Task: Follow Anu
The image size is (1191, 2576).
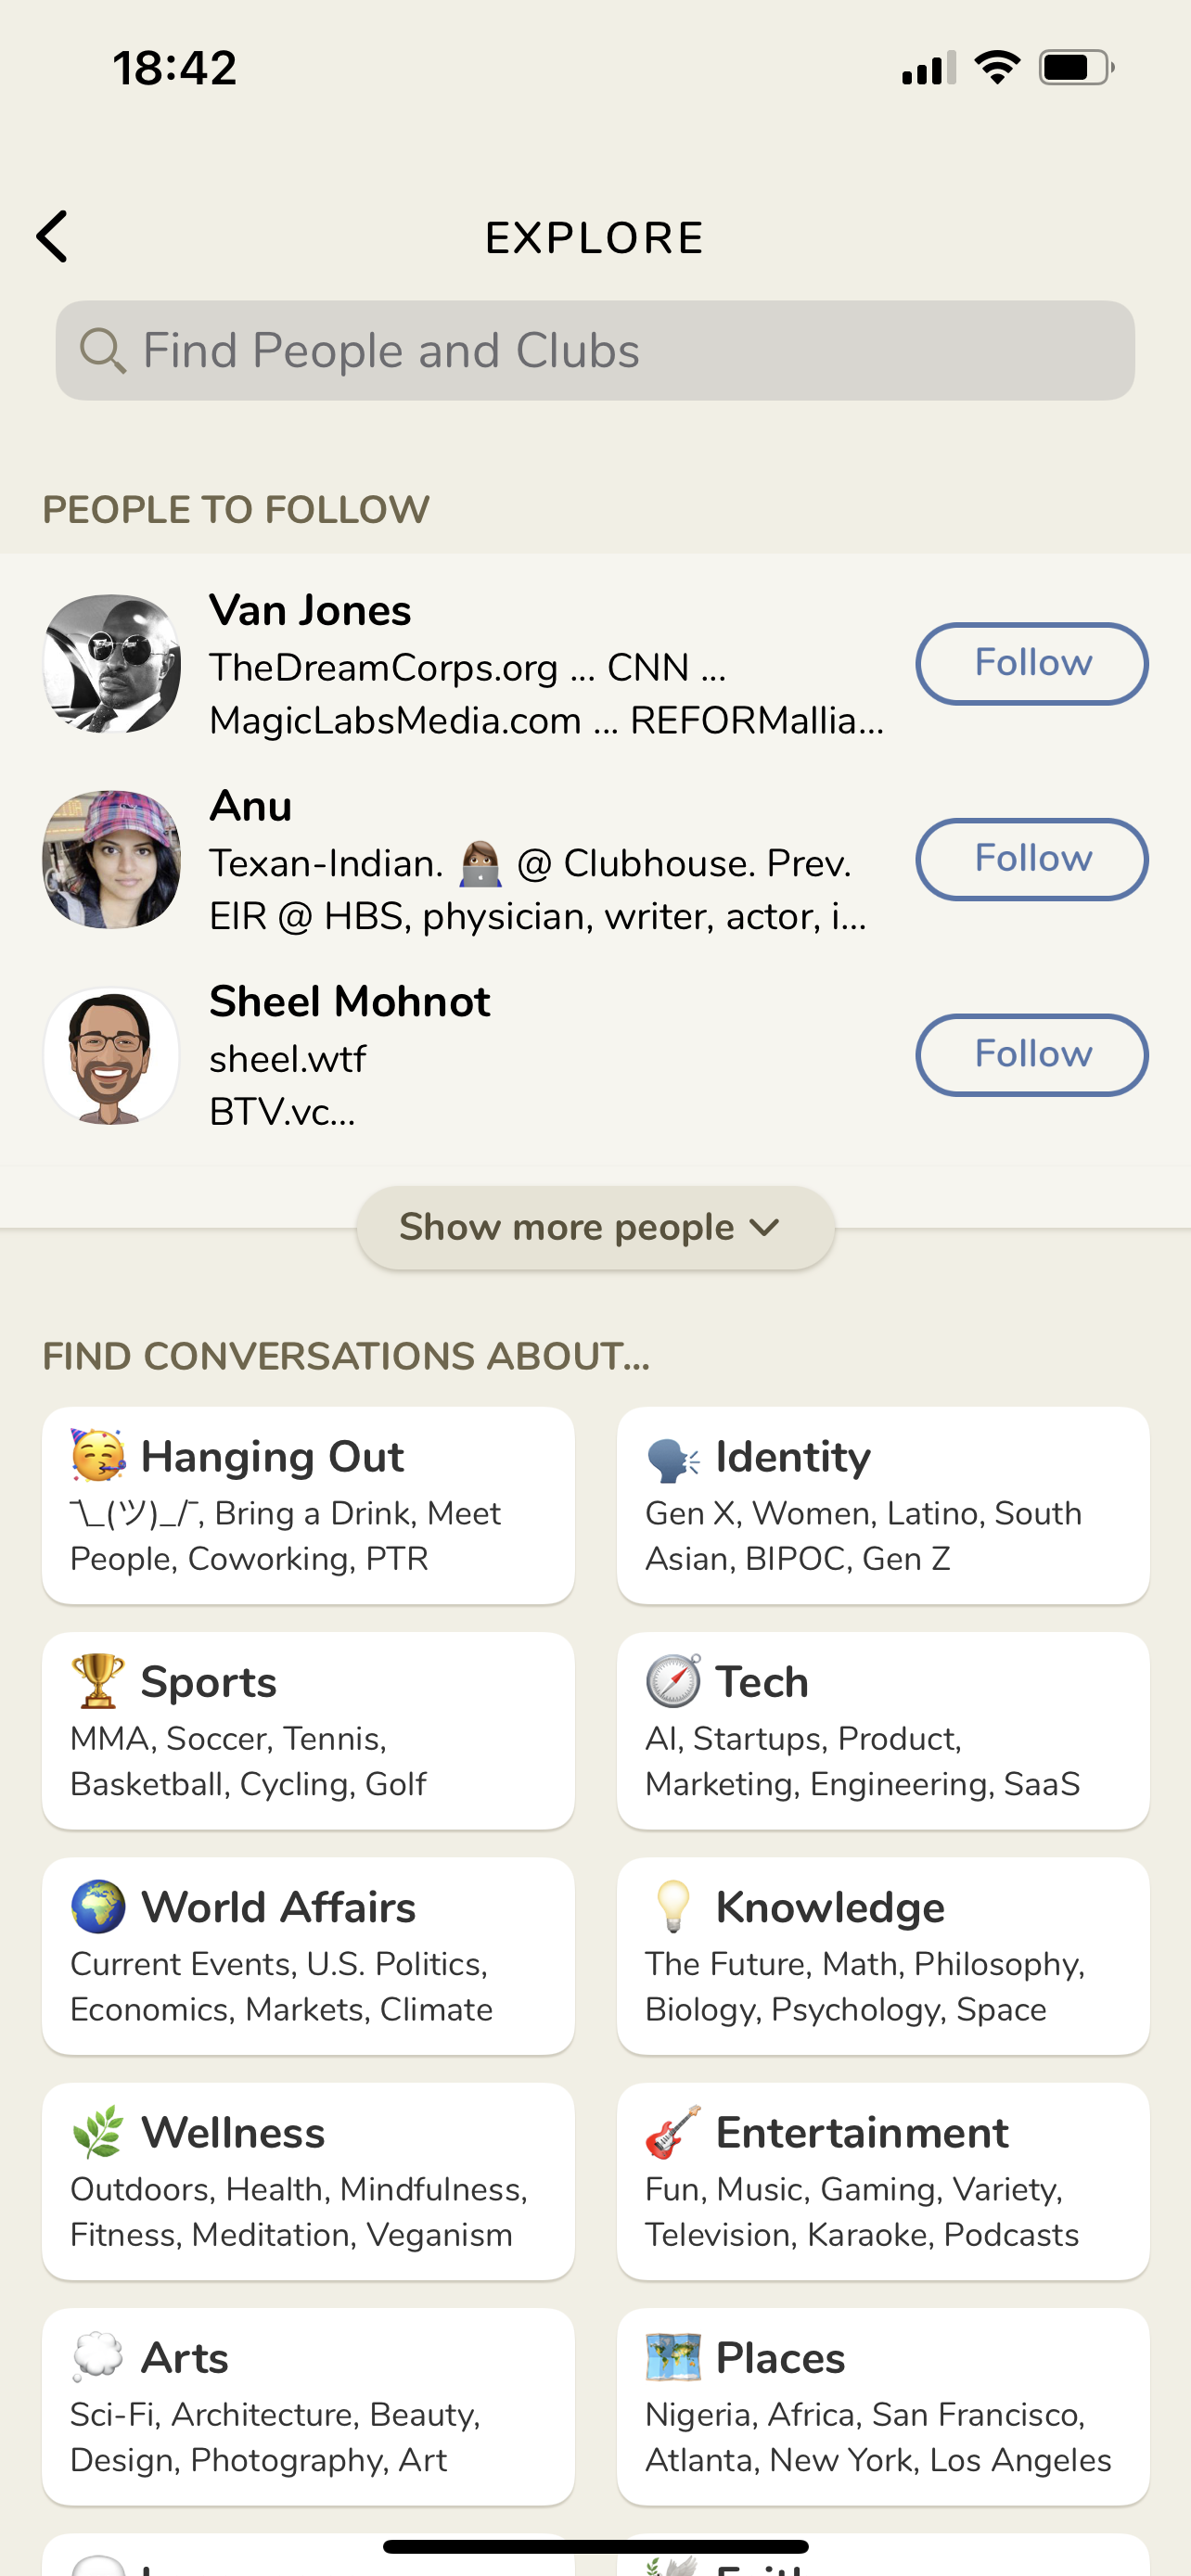Action: (x=1031, y=860)
